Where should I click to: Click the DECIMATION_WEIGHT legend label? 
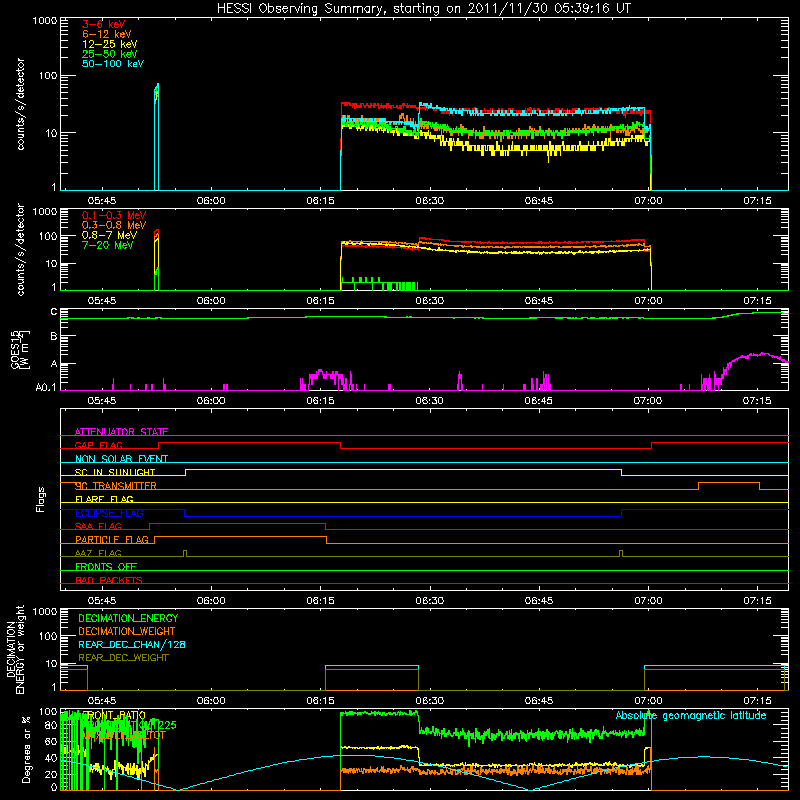127,632
